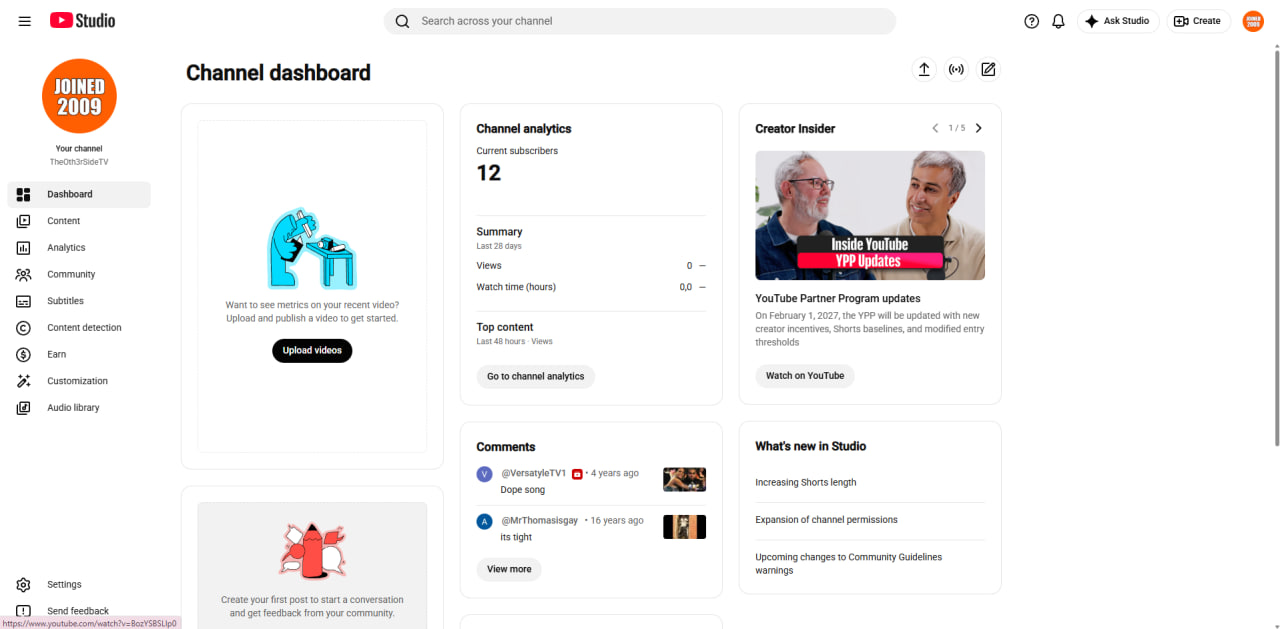Image resolution: width=1280 pixels, height=629 pixels.
Task: Open the @VersatyleTV1 comment author
Action: pos(534,473)
